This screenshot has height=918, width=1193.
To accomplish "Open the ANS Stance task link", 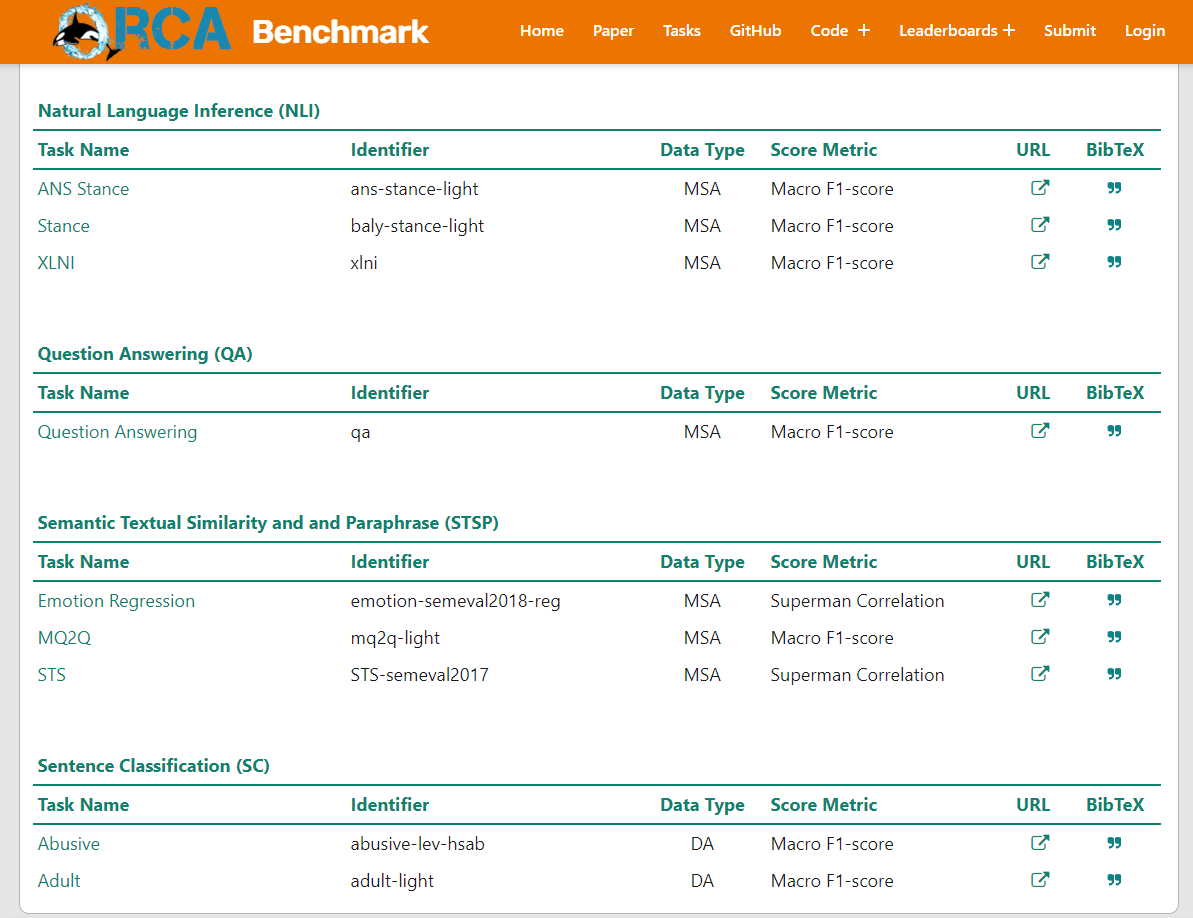I will [x=84, y=189].
